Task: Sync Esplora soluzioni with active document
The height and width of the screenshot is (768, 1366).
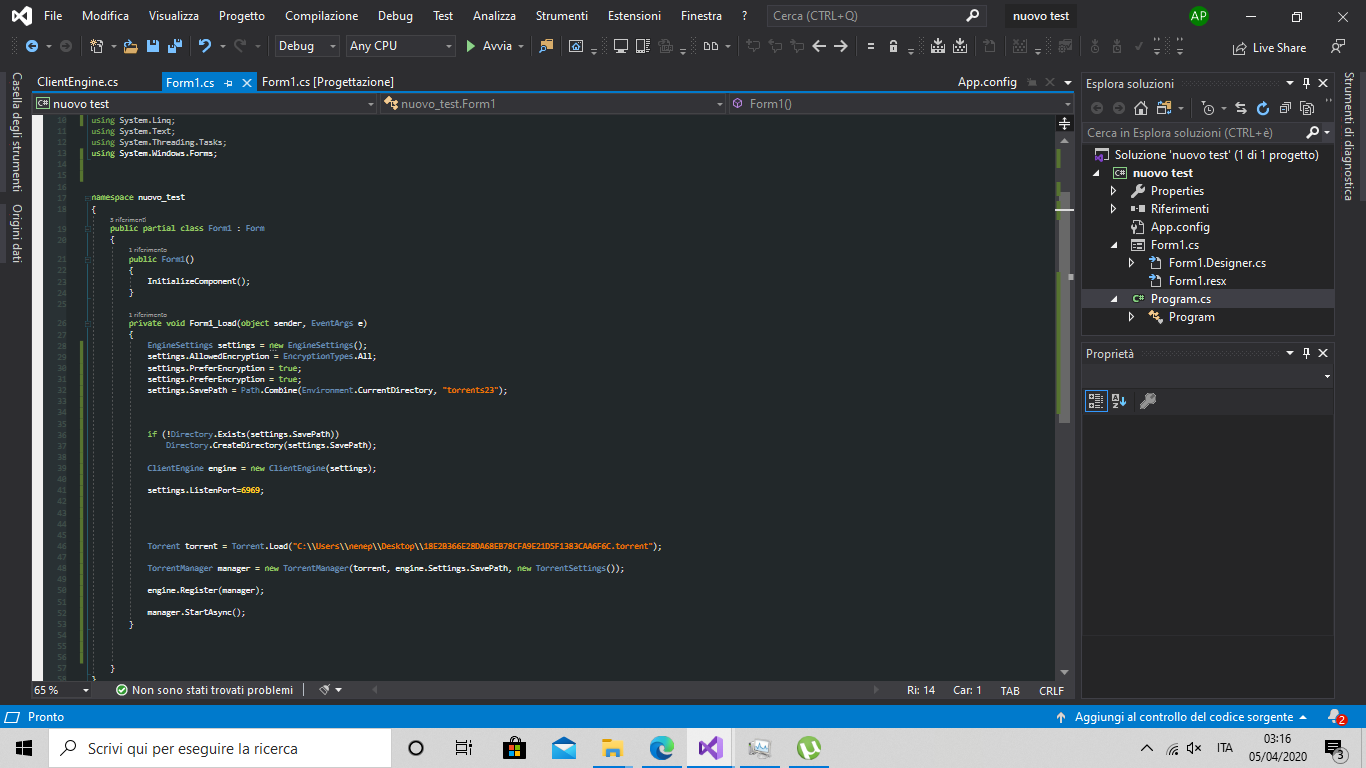Action: pyautogui.click(x=1240, y=108)
